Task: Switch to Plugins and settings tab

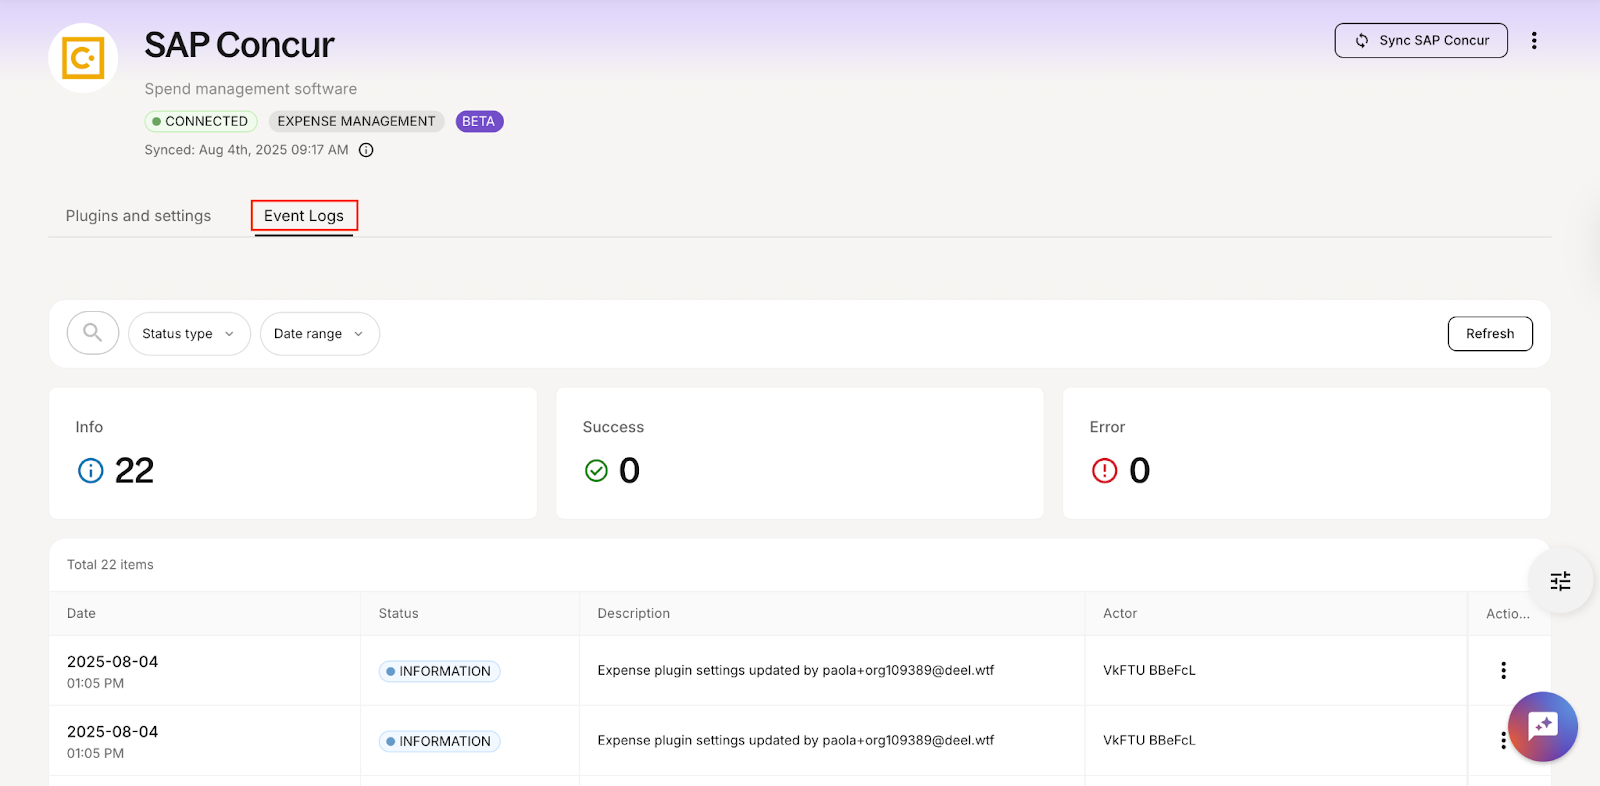Action: [x=138, y=216]
